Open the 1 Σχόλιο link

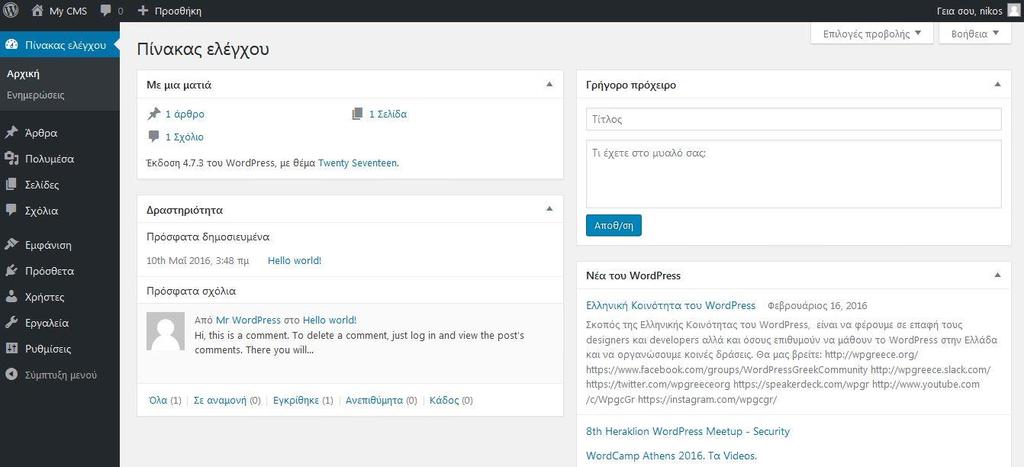coord(184,137)
